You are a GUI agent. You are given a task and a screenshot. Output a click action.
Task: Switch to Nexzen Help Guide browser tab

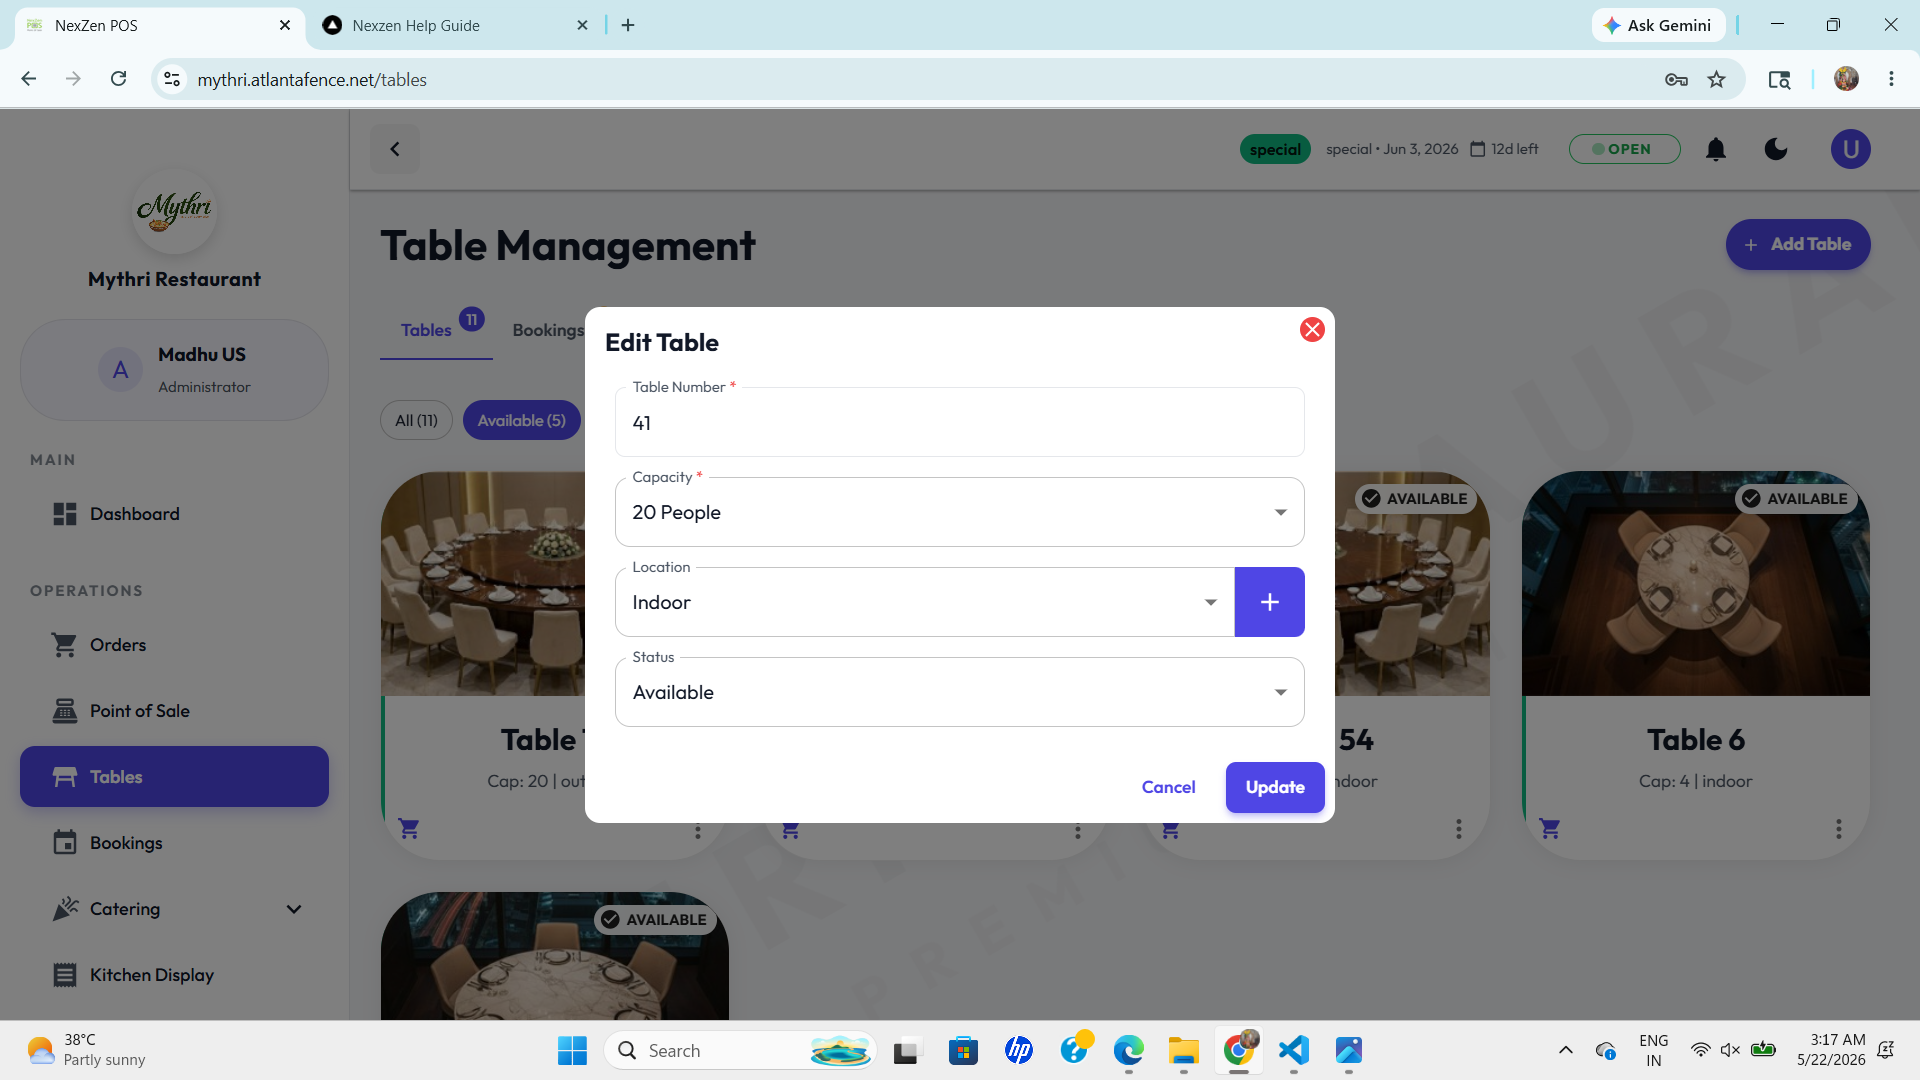point(456,25)
